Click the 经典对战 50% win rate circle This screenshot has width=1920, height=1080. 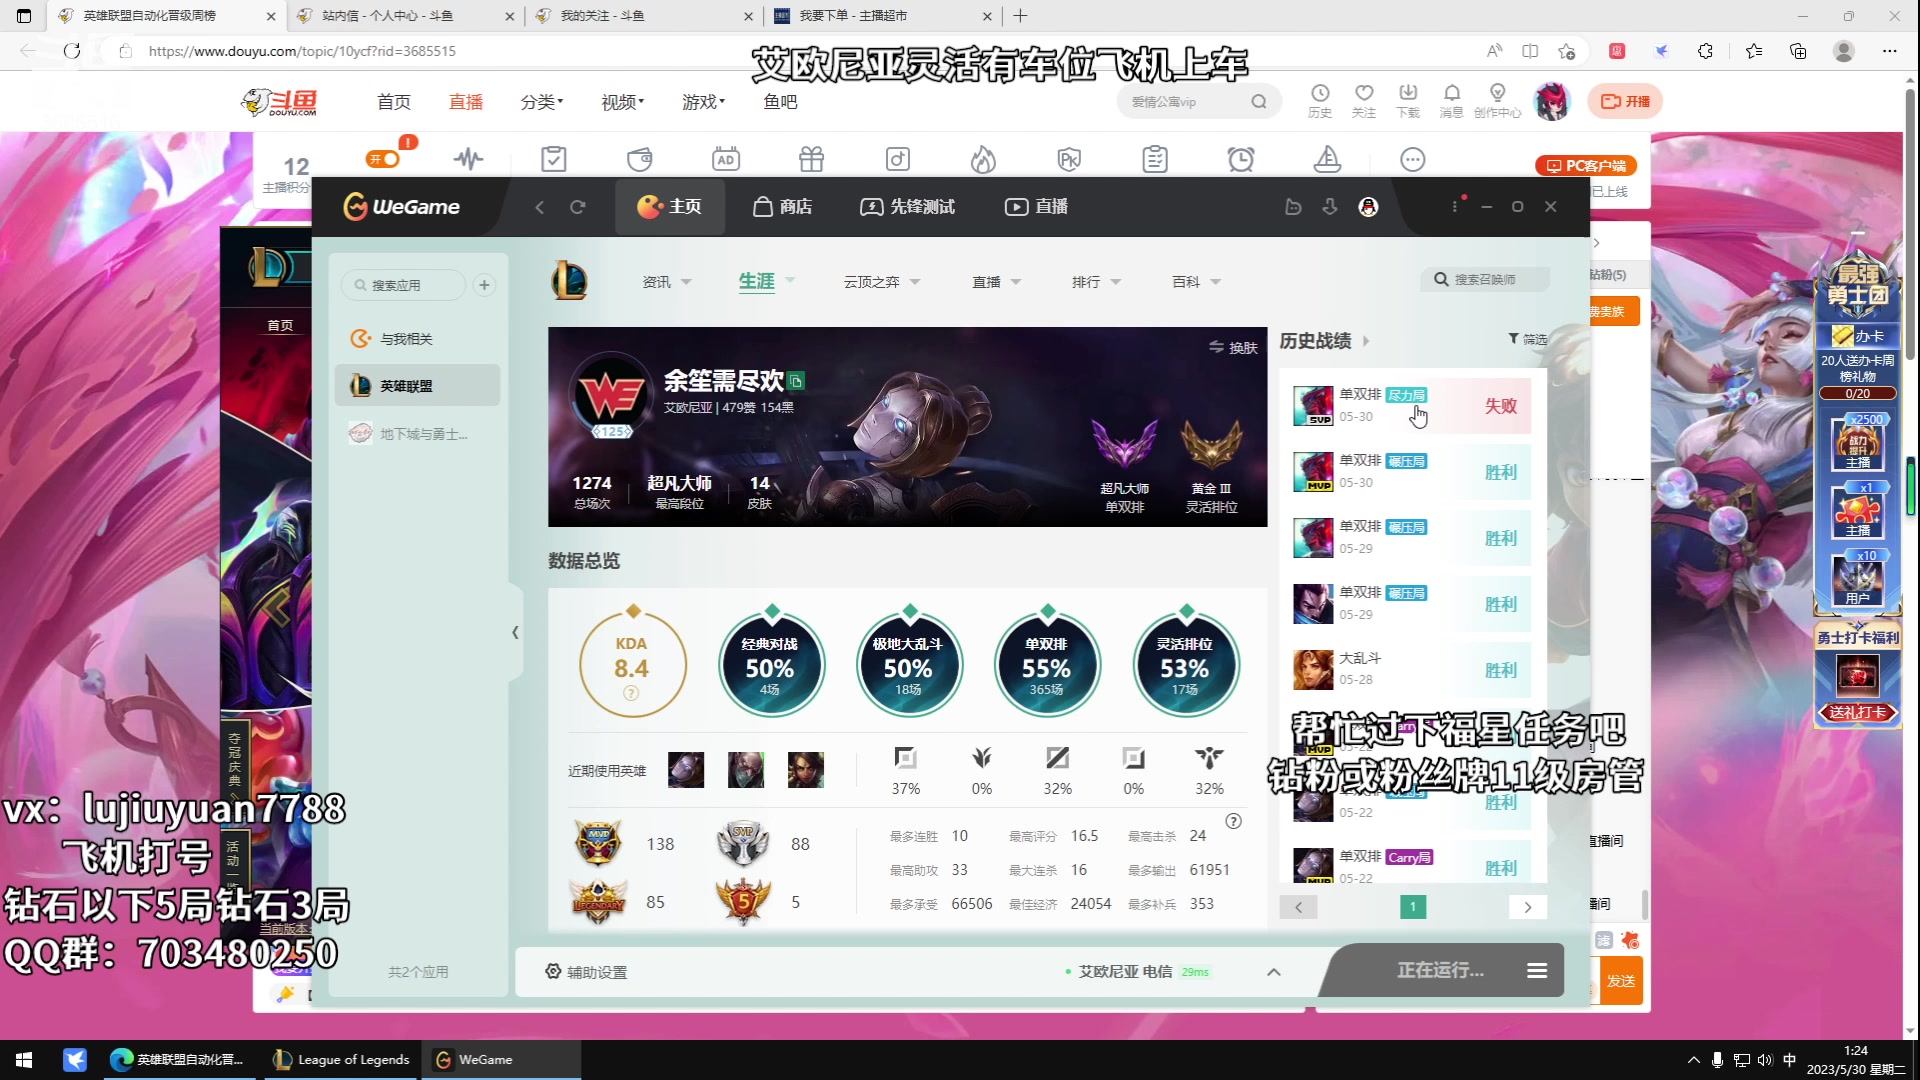[771, 665]
